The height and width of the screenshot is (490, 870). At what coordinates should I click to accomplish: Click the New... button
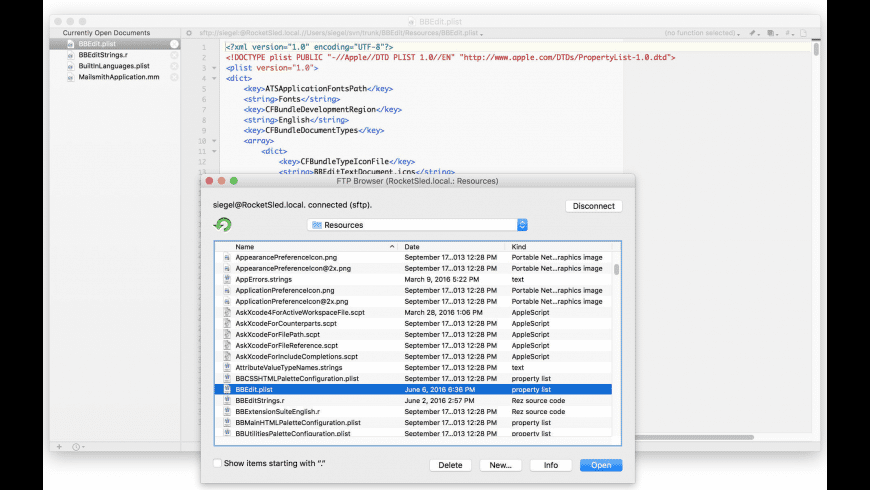tap(500, 465)
